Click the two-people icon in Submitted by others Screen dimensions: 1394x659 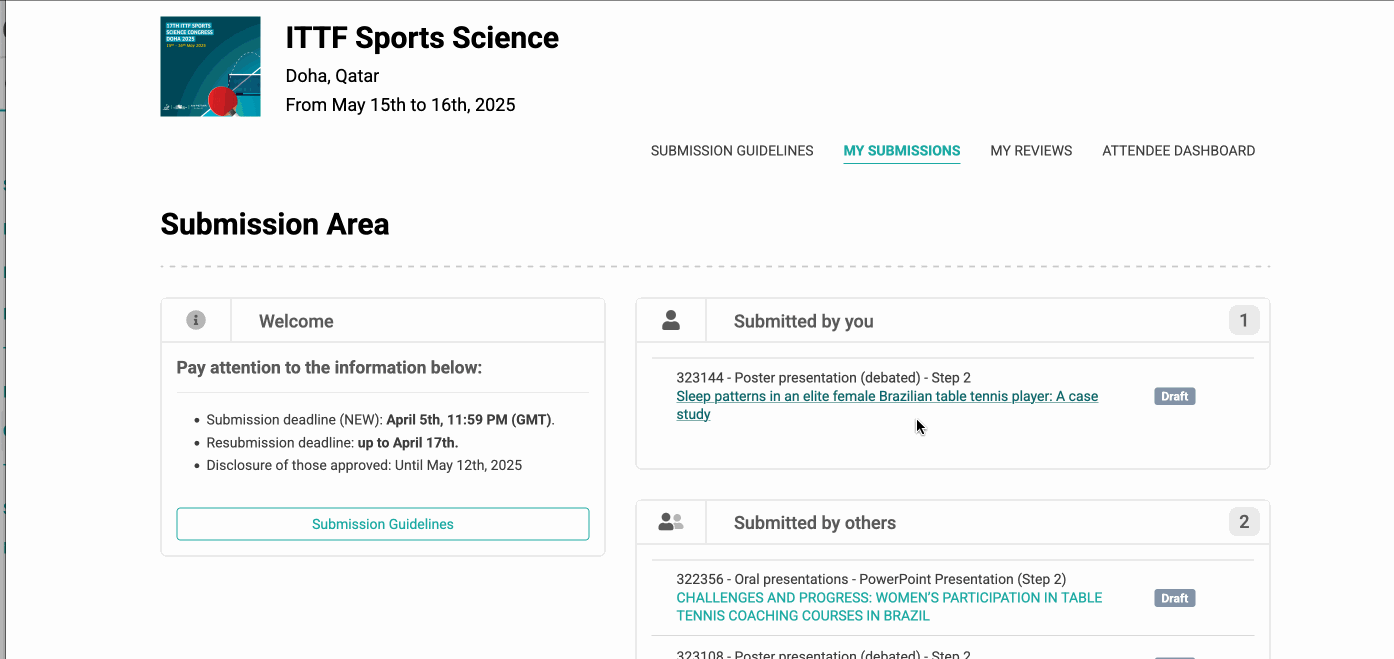[671, 522]
